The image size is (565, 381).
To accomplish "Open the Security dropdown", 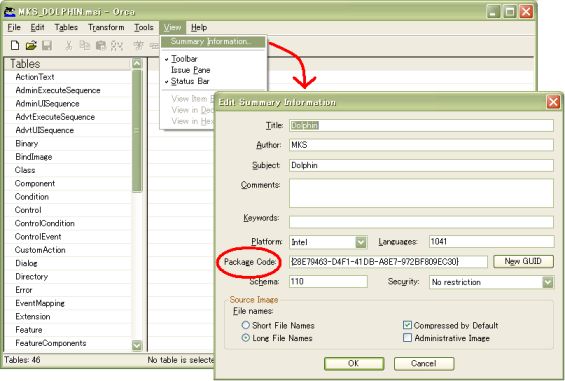I will click(548, 282).
